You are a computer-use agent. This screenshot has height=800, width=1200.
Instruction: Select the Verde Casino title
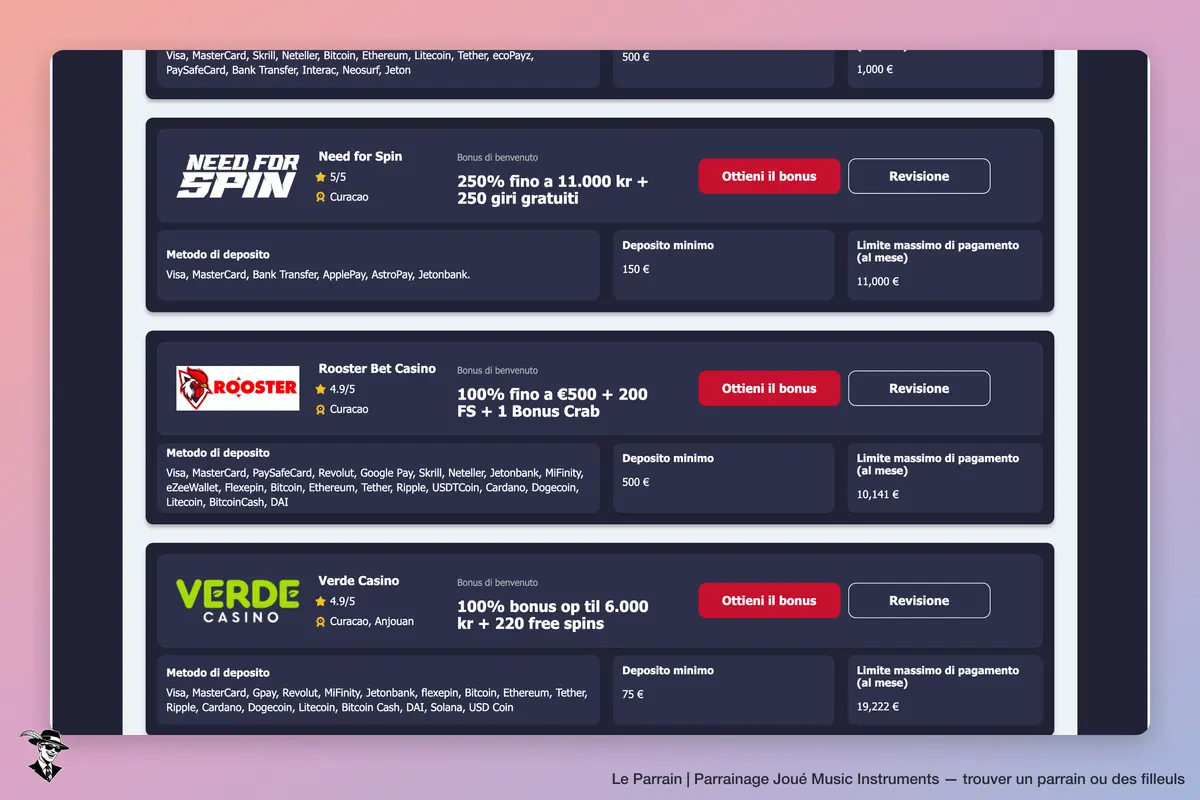coord(358,580)
